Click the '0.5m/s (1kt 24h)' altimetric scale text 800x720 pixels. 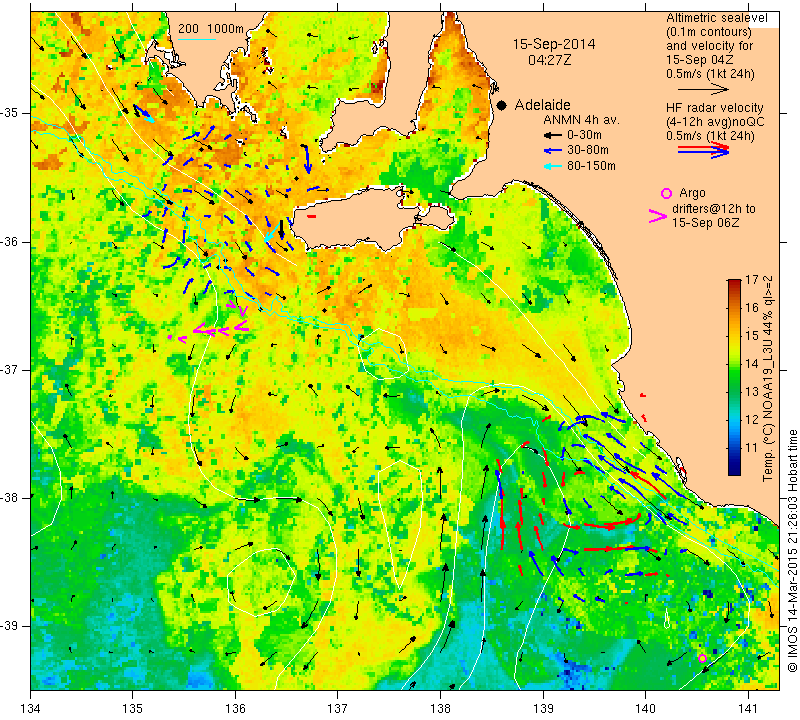tap(710, 73)
